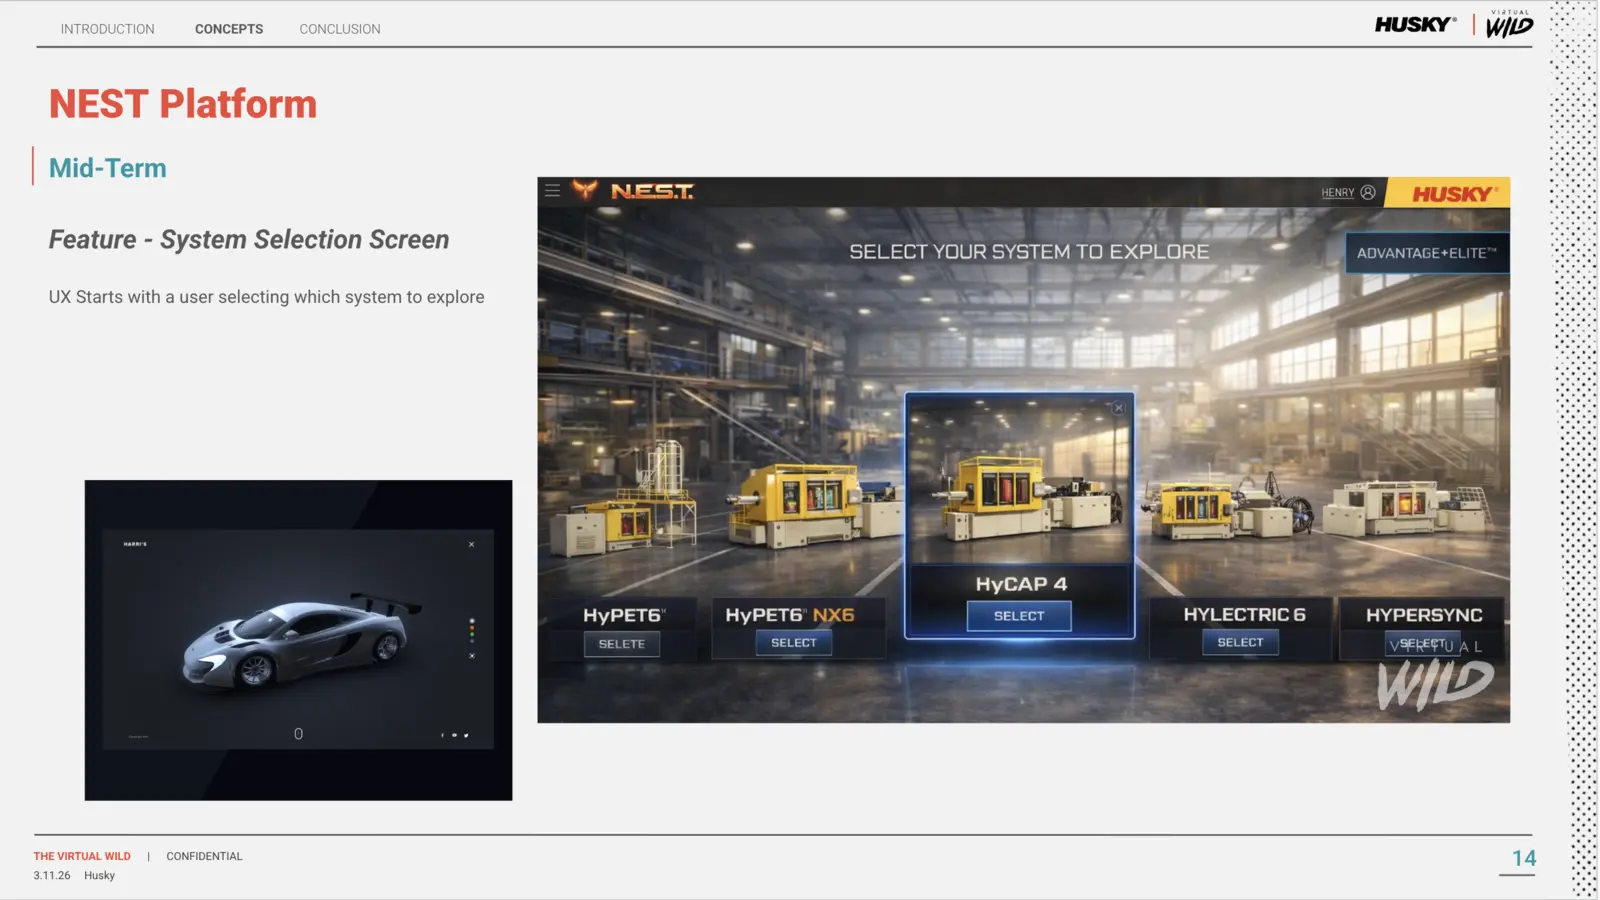Click the HENRY username link
1600x900 pixels.
tap(1338, 193)
